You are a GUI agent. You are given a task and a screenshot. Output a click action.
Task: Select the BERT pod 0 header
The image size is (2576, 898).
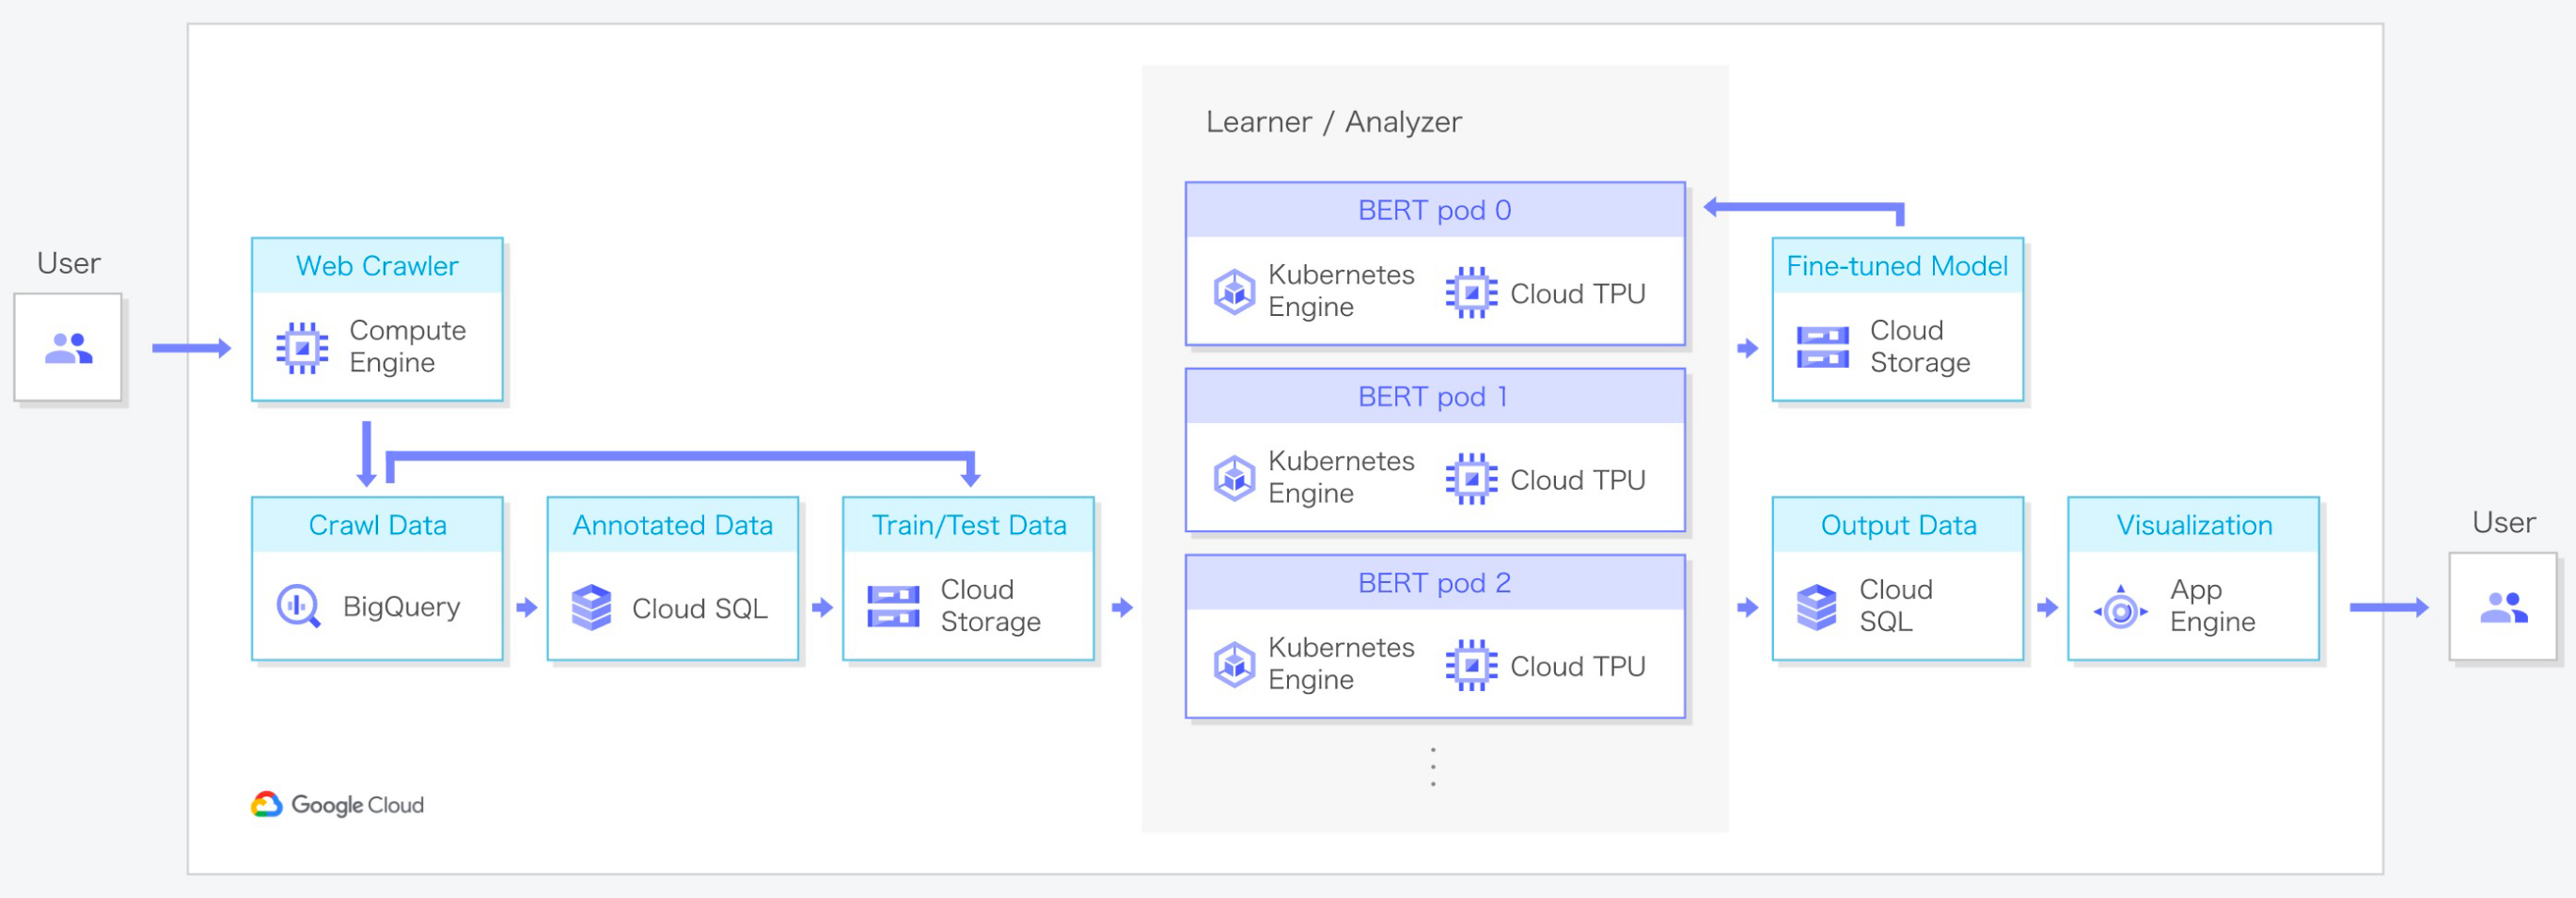coord(1434,210)
